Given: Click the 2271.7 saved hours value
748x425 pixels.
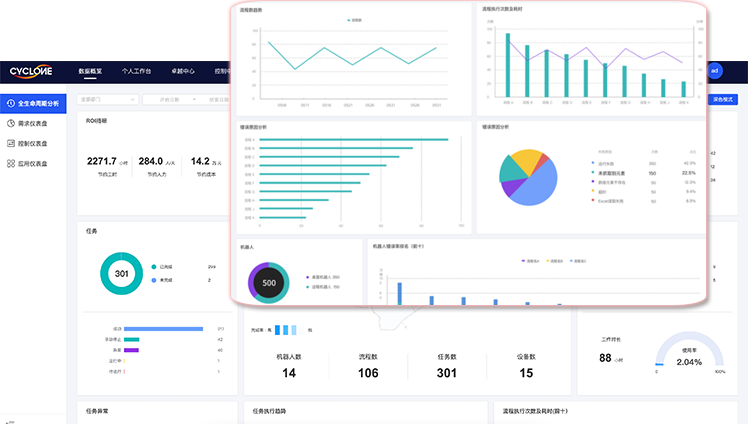Looking at the screenshot, I should pyautogui.click(x=102, y=161).
